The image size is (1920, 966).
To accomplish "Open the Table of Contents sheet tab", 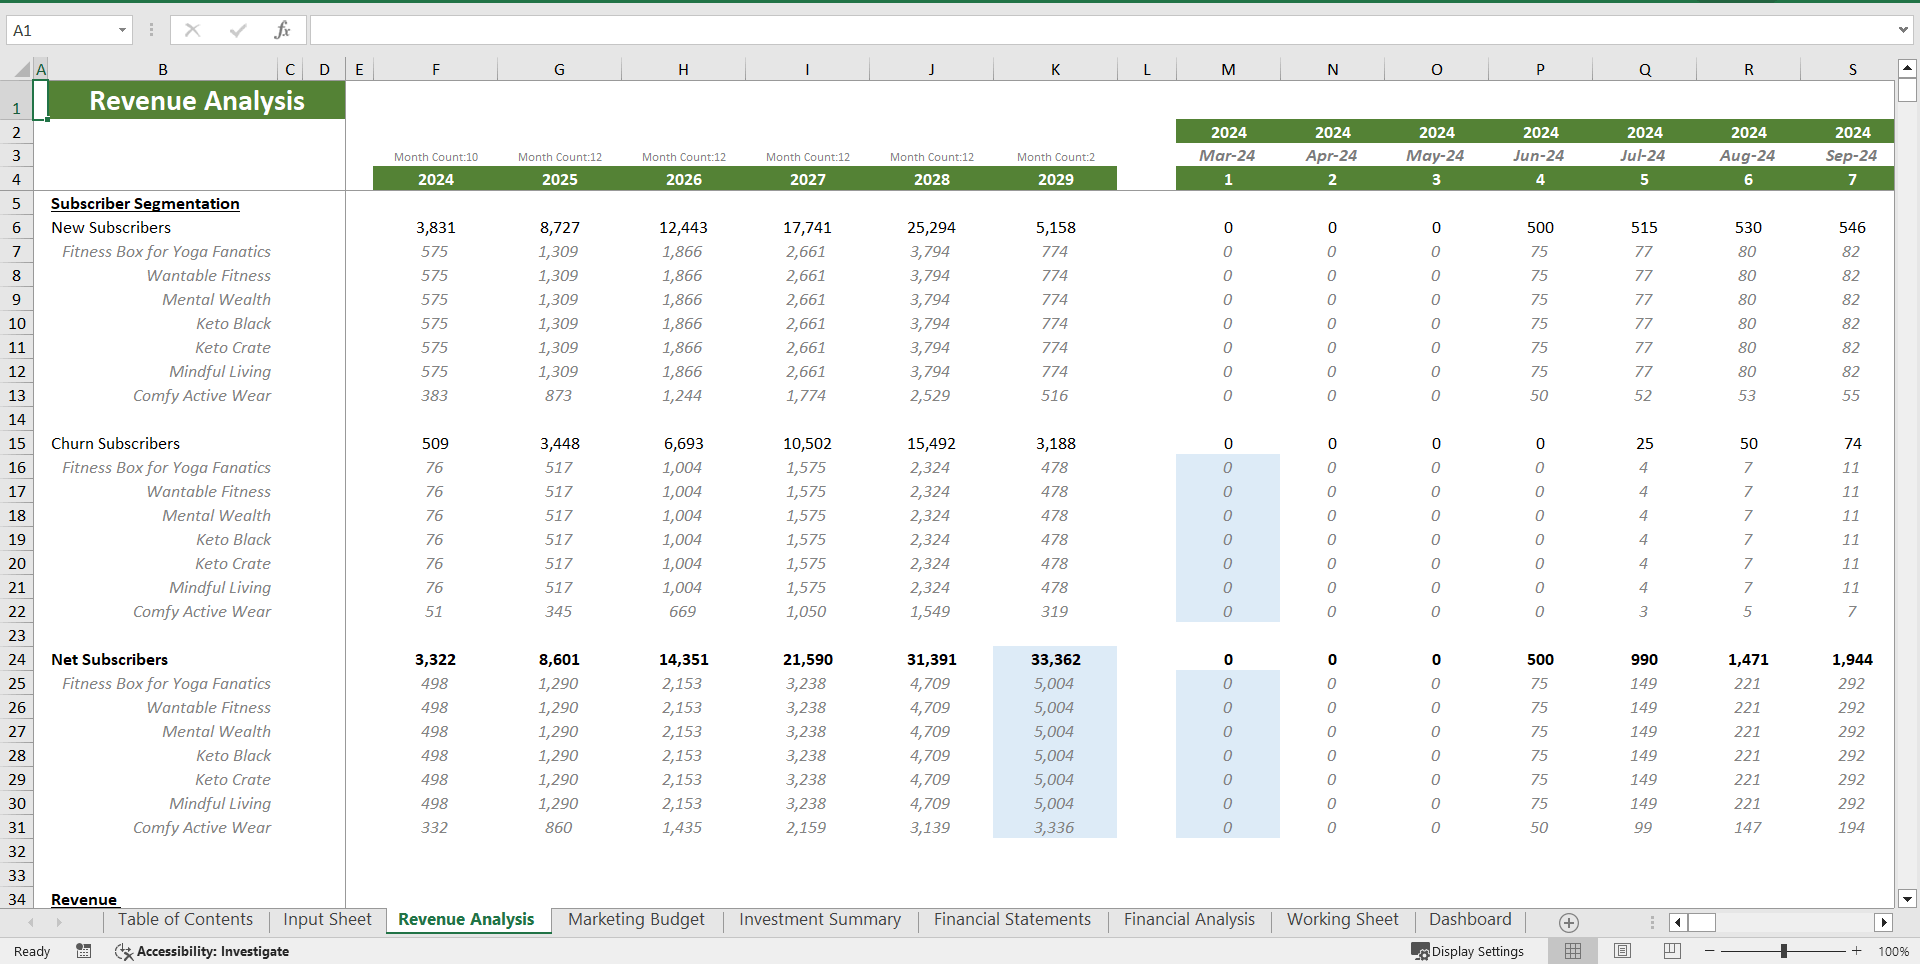I will click(185, 920).
